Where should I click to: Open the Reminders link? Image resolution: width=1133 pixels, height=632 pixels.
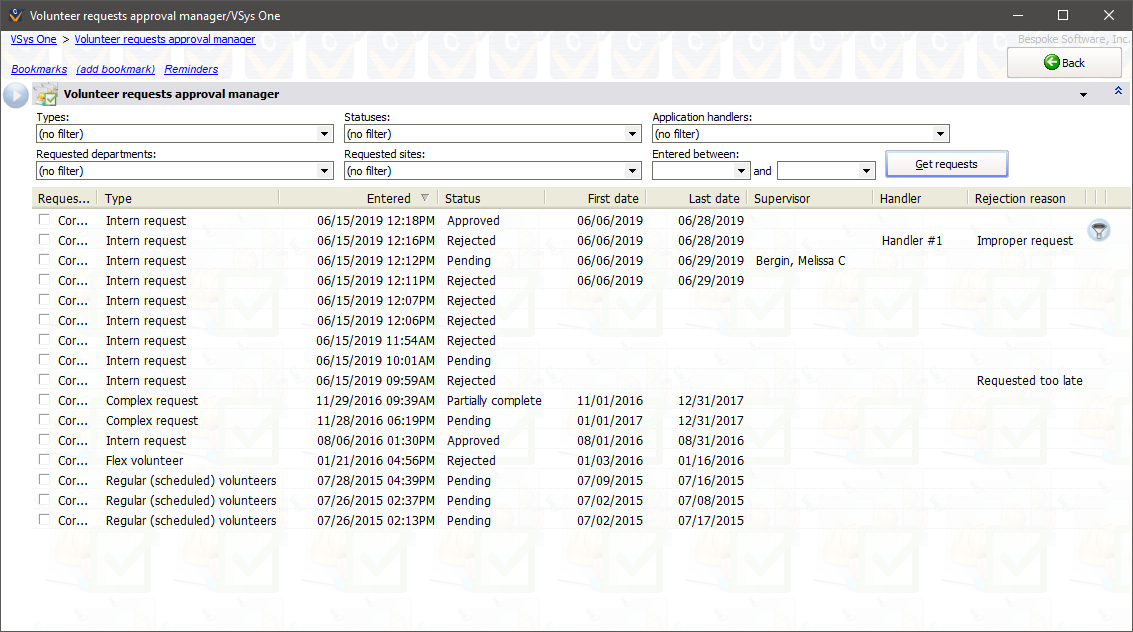191,70
